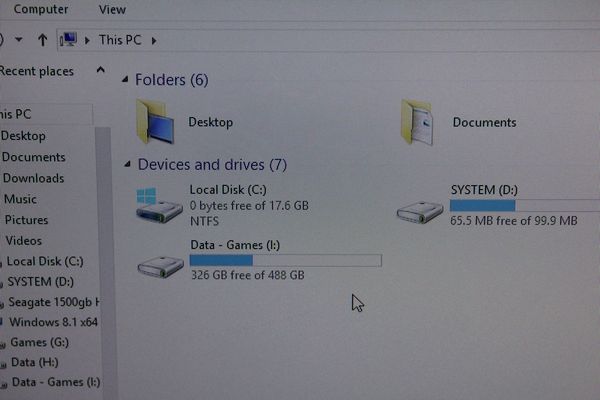
Task: Click Data - Games (I:) usage bar
Action: click(285, 260)
